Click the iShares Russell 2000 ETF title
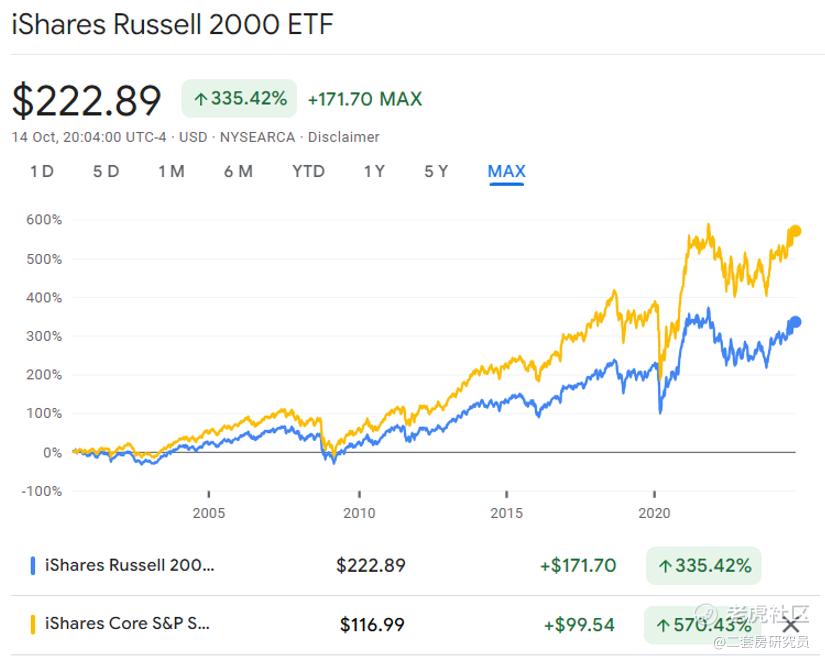This screenshot has width=825, height=661. (172, 25)
